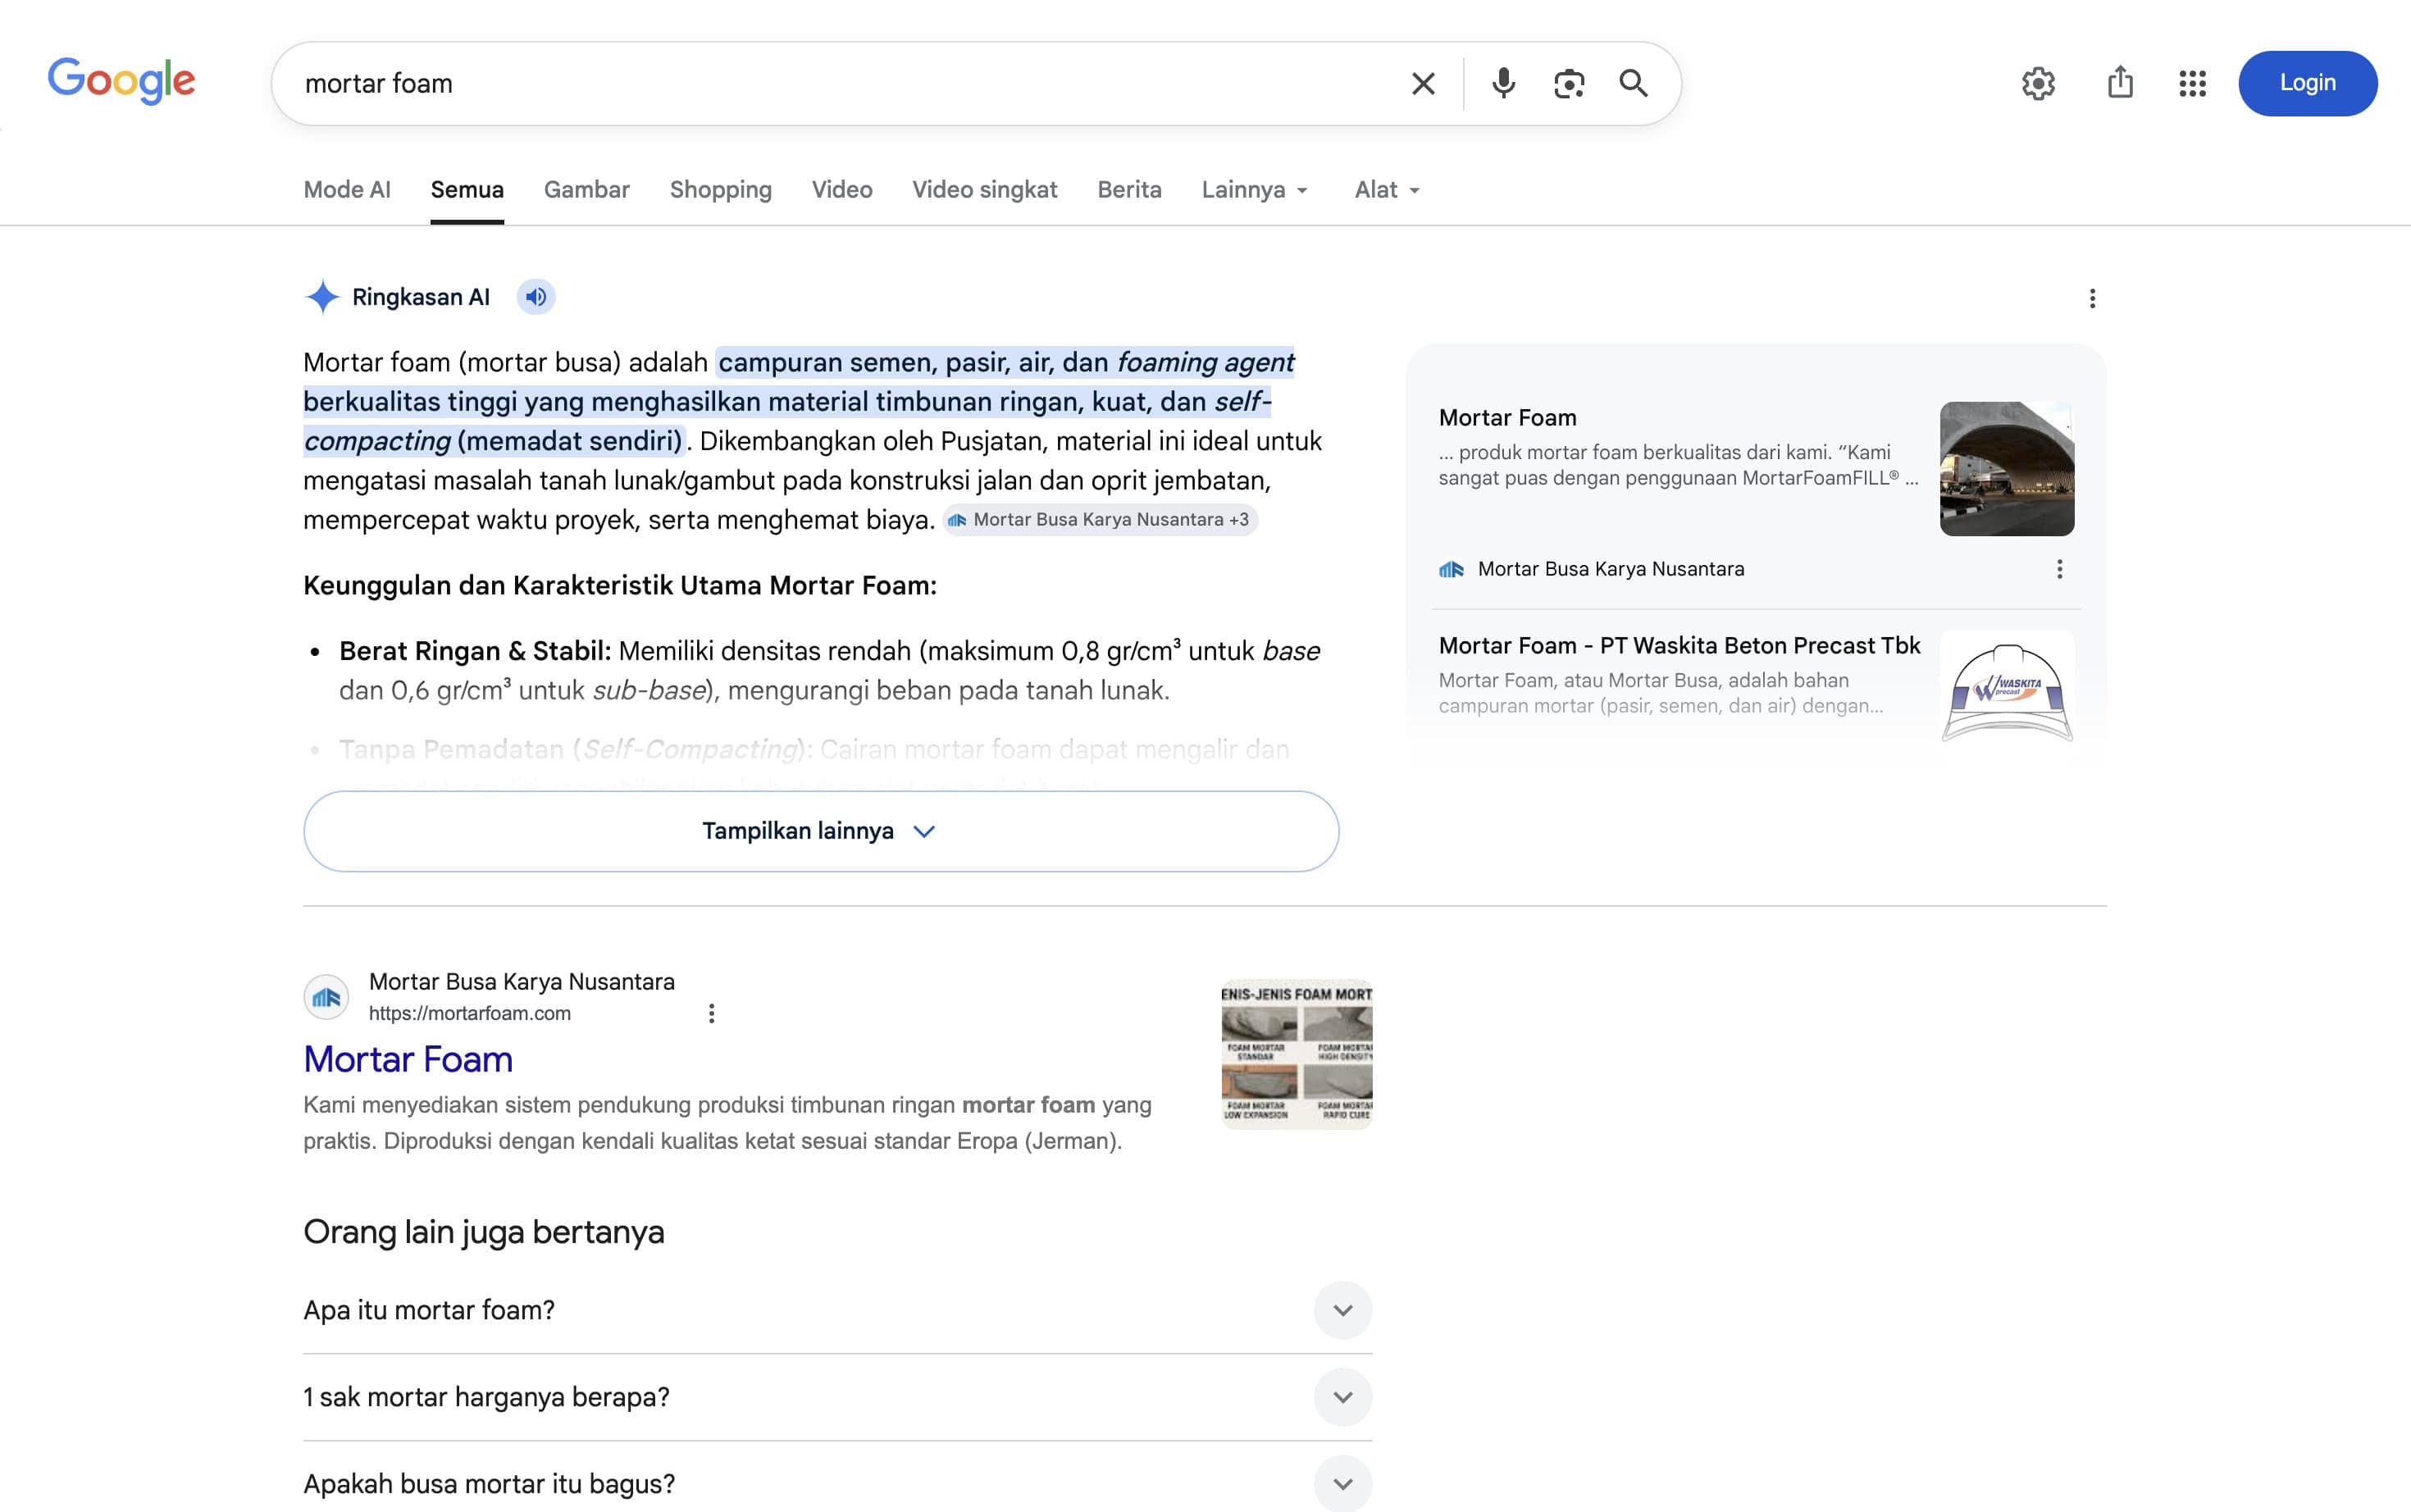Click the Google logo

(121, 81)
